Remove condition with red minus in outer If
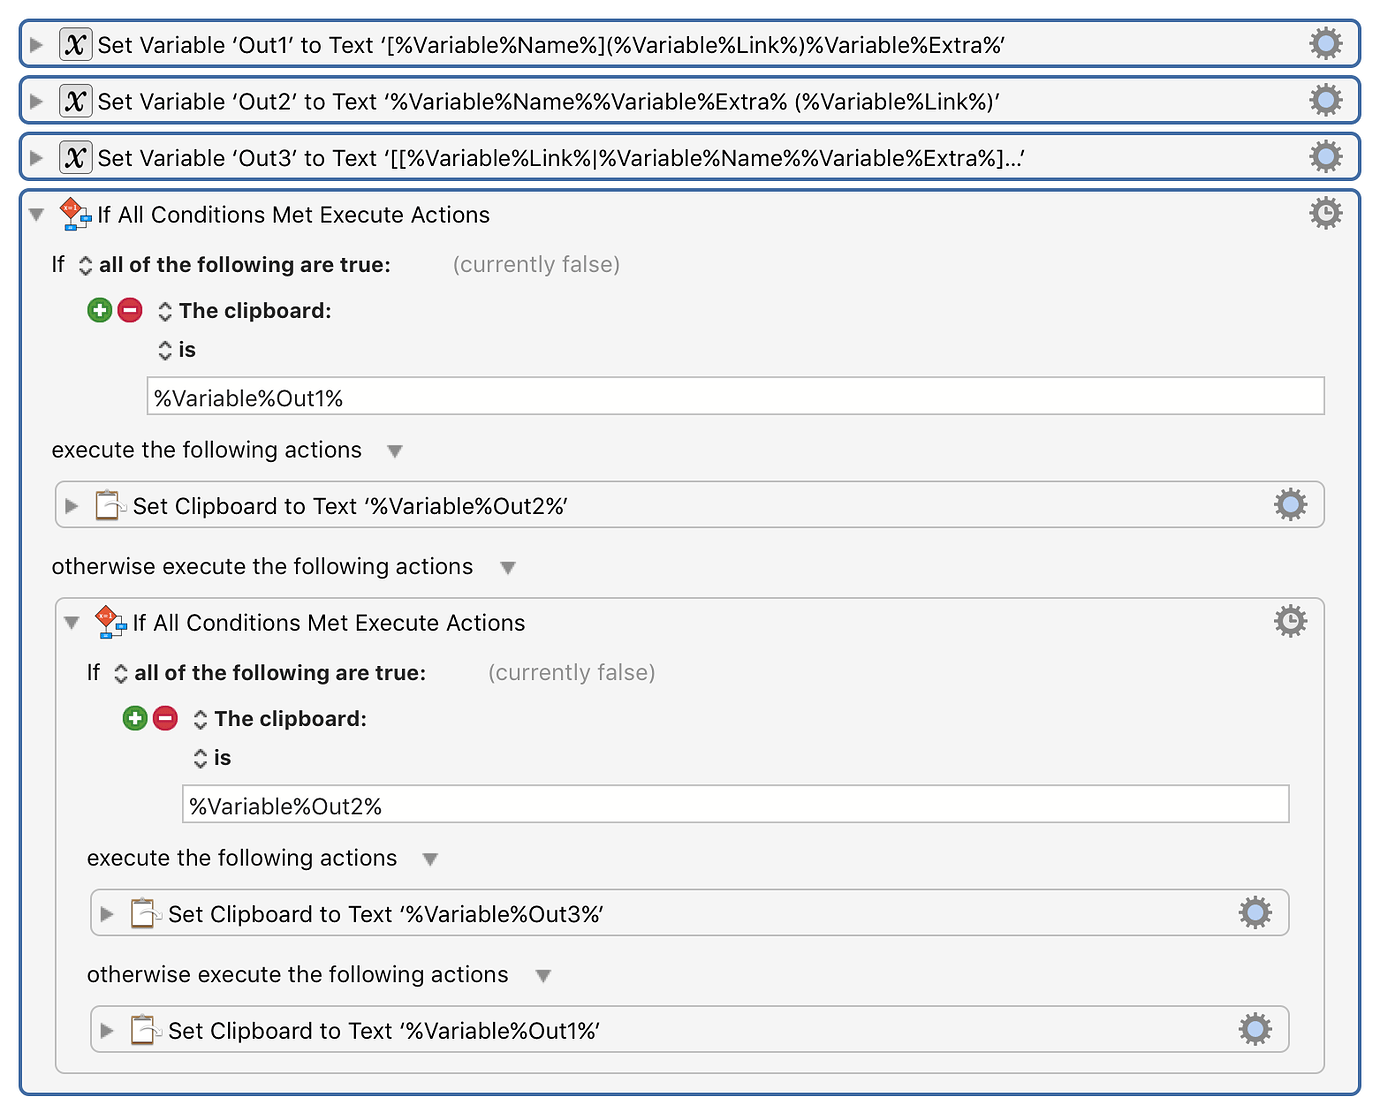This screenshot has height=1120, width=1380. (x=130, y=310)
